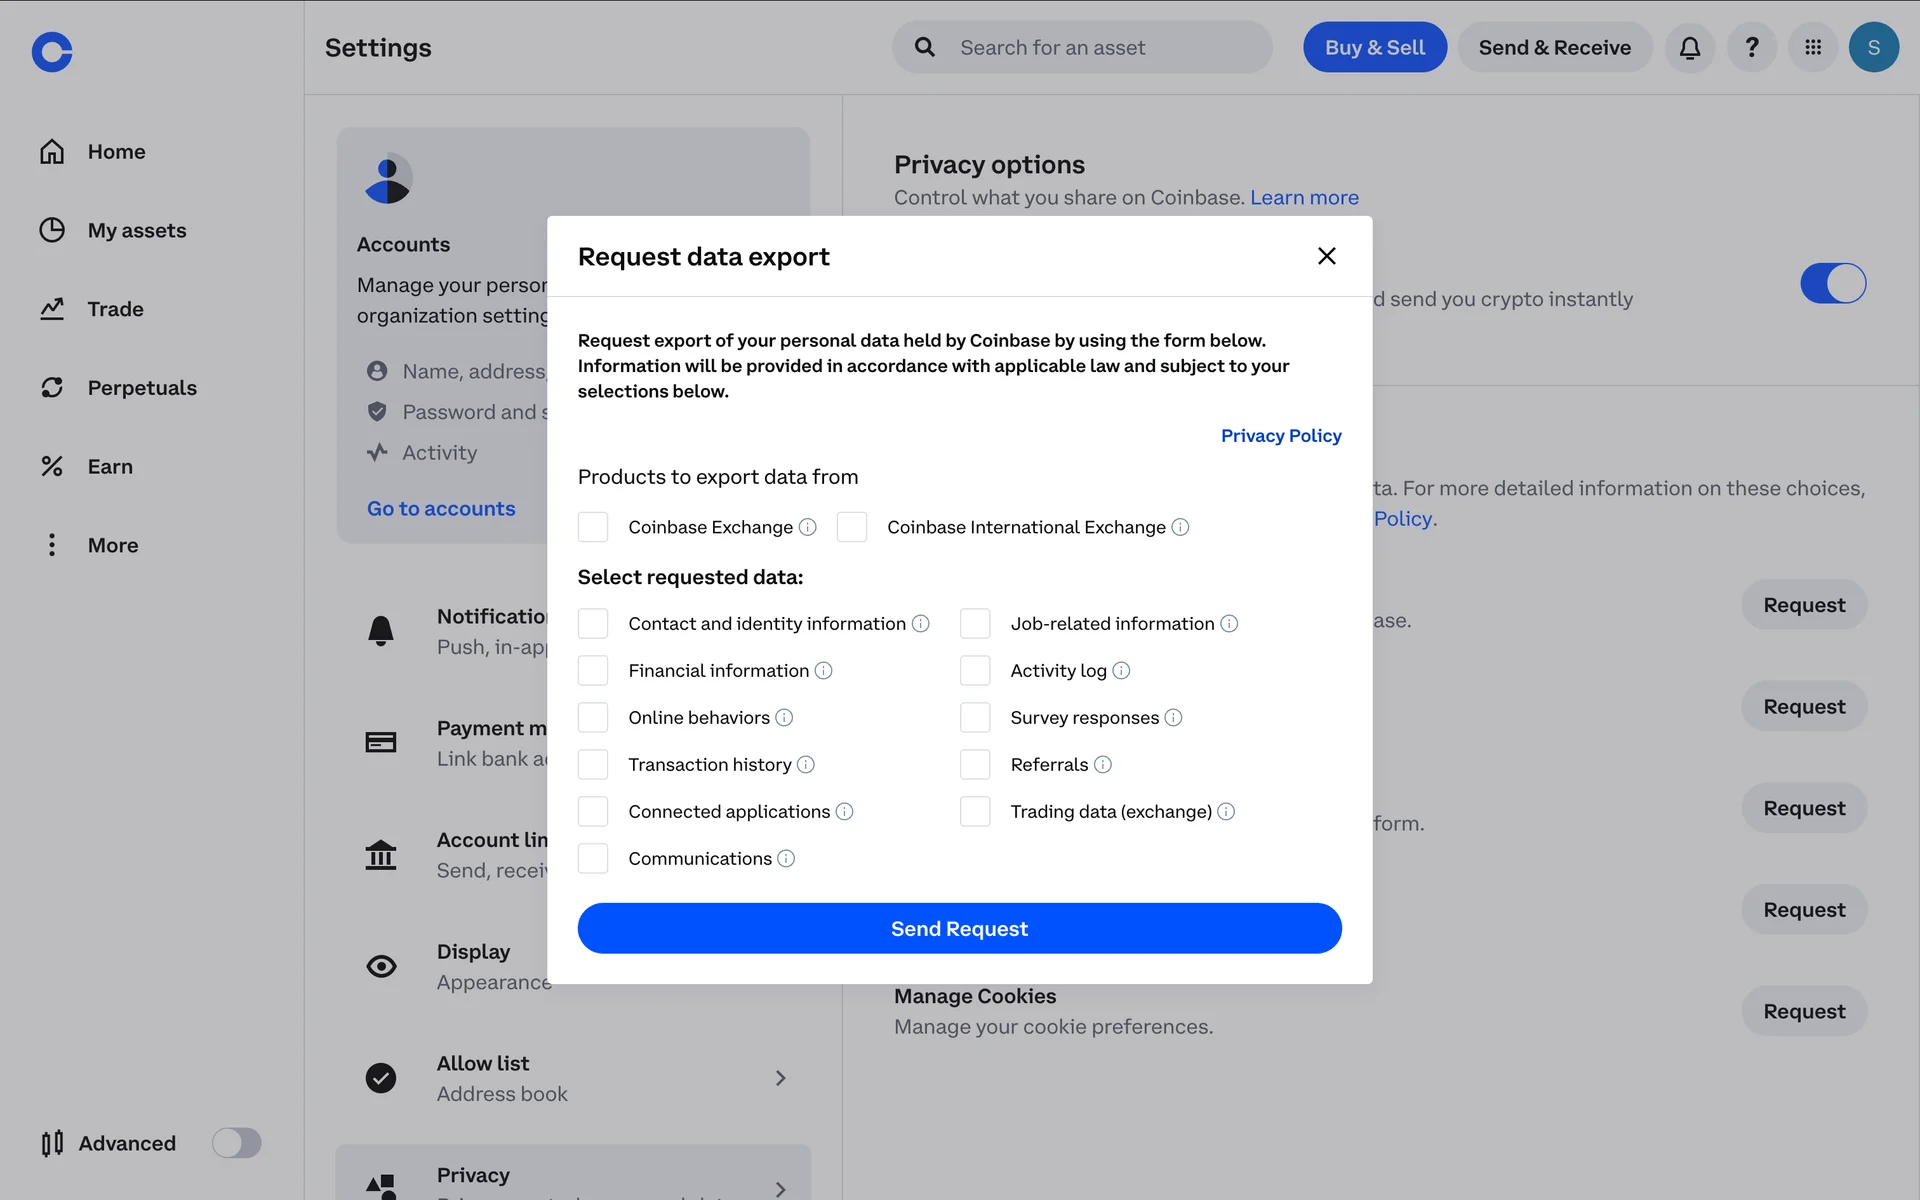Click the Send Request button
Viewport: 1920px width, 1200px height.
point(959,929)
